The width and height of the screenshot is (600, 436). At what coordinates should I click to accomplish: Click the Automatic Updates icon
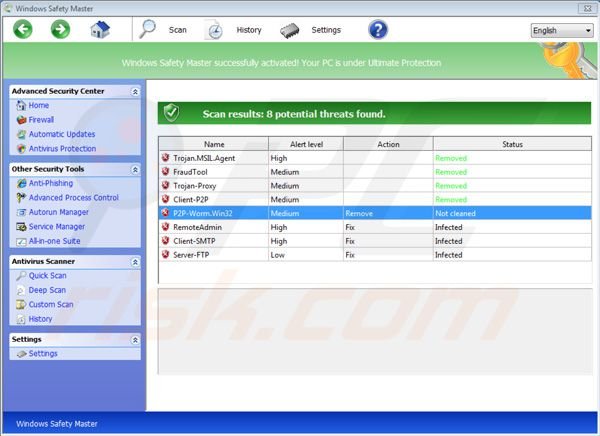coord(21,134)
